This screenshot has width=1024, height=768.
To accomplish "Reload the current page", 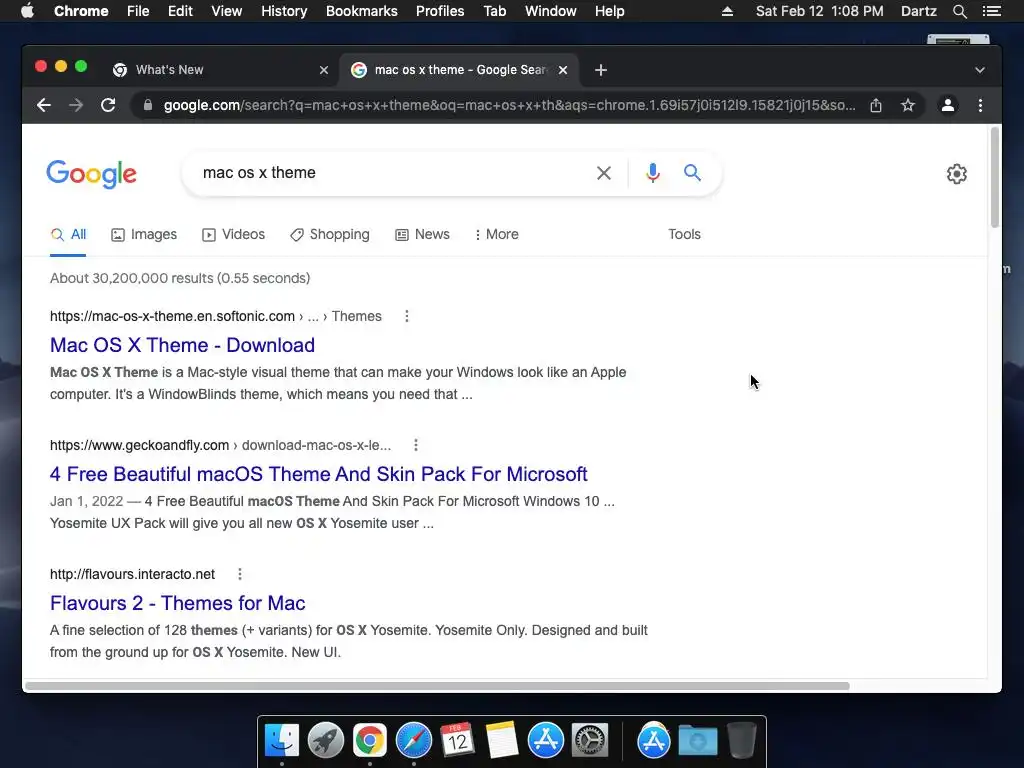I will click(108, 105).
